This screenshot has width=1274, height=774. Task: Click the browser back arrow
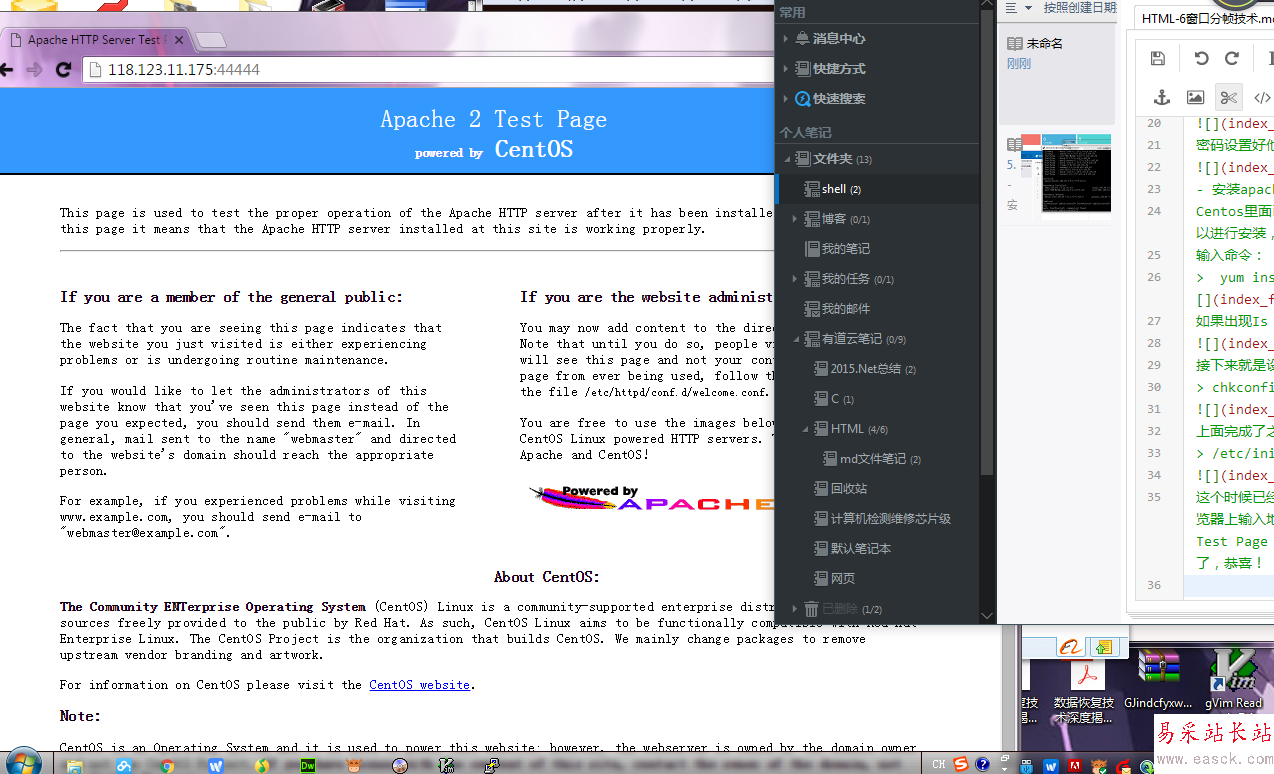[x=6, y=70]
